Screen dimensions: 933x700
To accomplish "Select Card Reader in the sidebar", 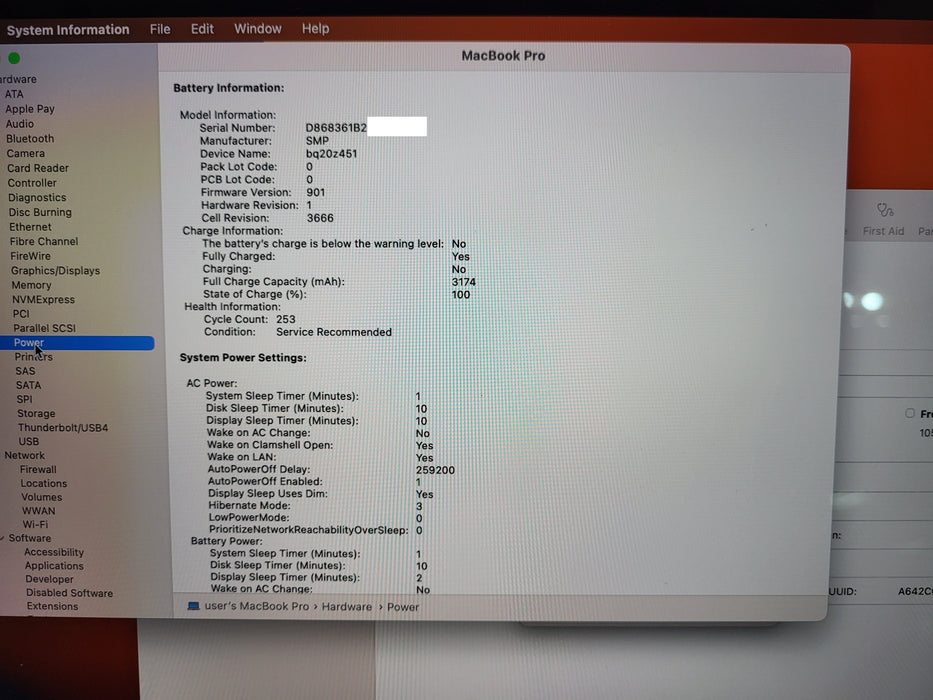I will (x=38, y=168).
